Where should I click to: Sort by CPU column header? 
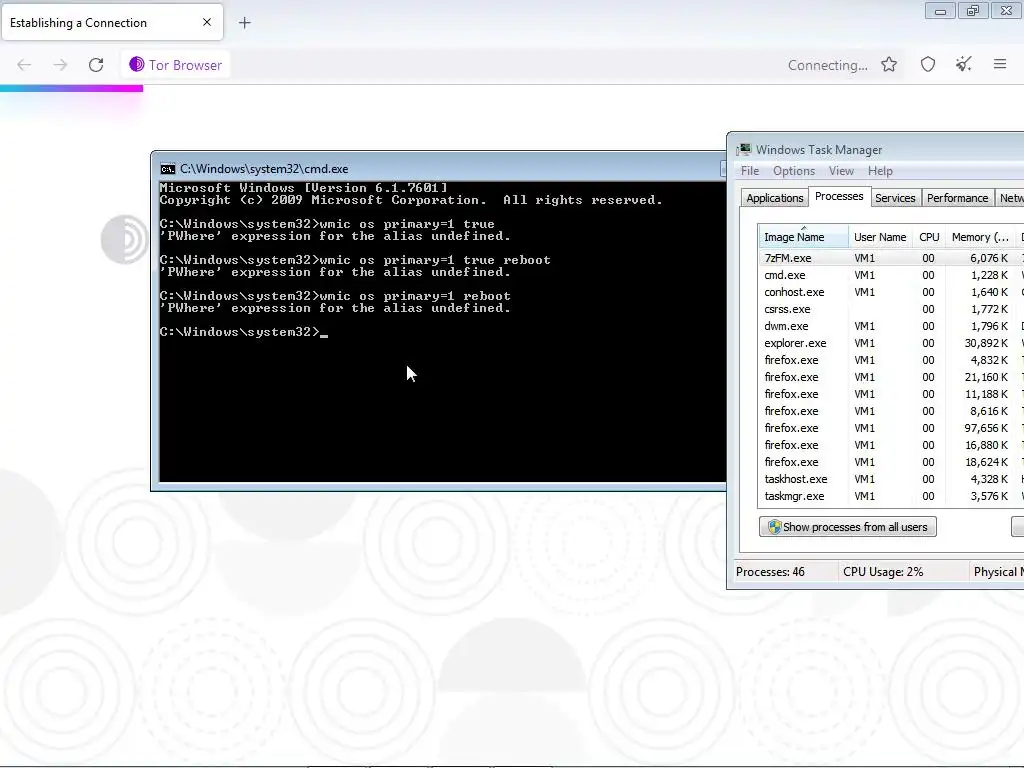click(929, 237)
